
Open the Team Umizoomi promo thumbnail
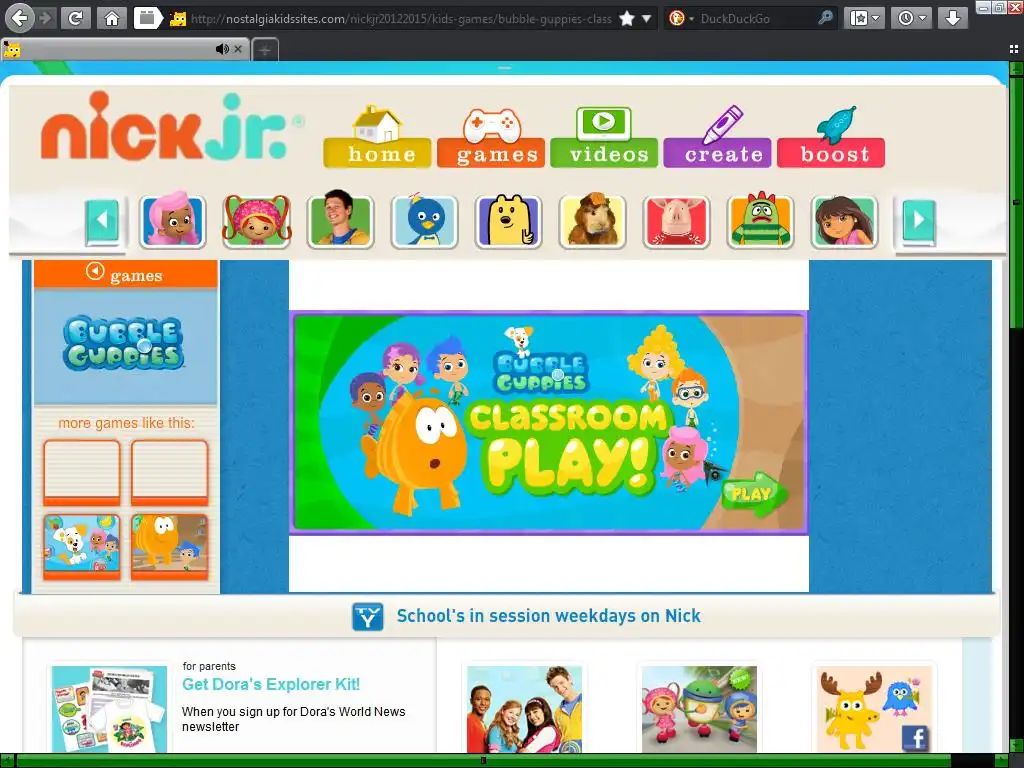tap(699, 709)
